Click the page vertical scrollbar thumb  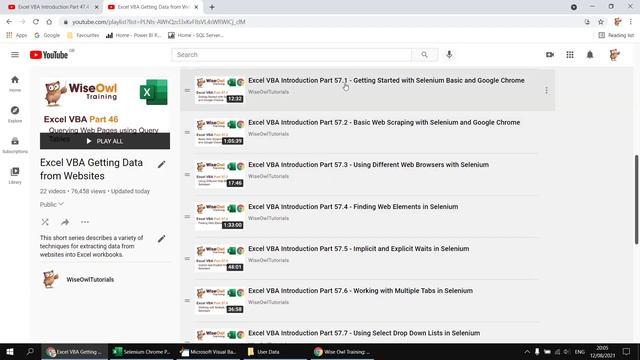pyautogui.click(x=636, y=200)
